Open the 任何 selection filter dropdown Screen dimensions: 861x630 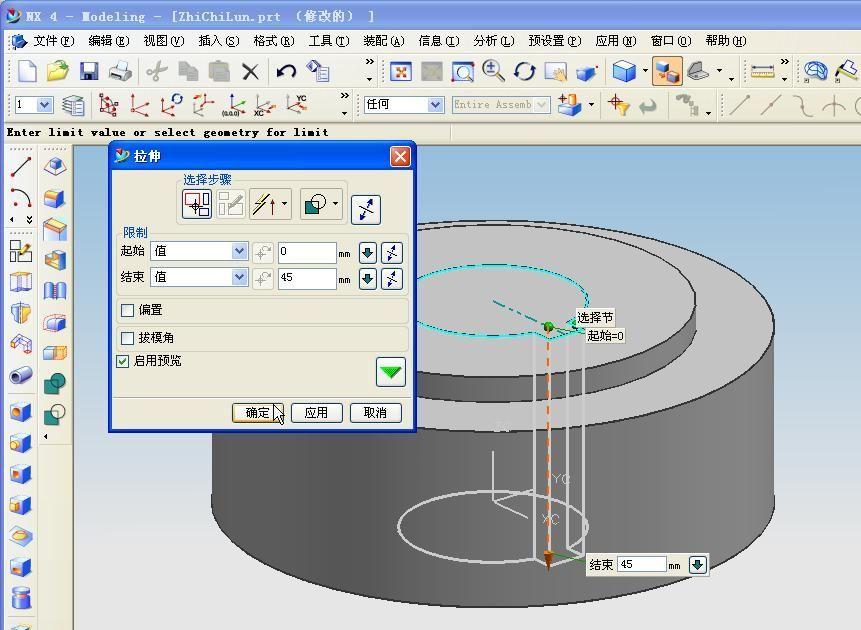(x=435, y=105)
